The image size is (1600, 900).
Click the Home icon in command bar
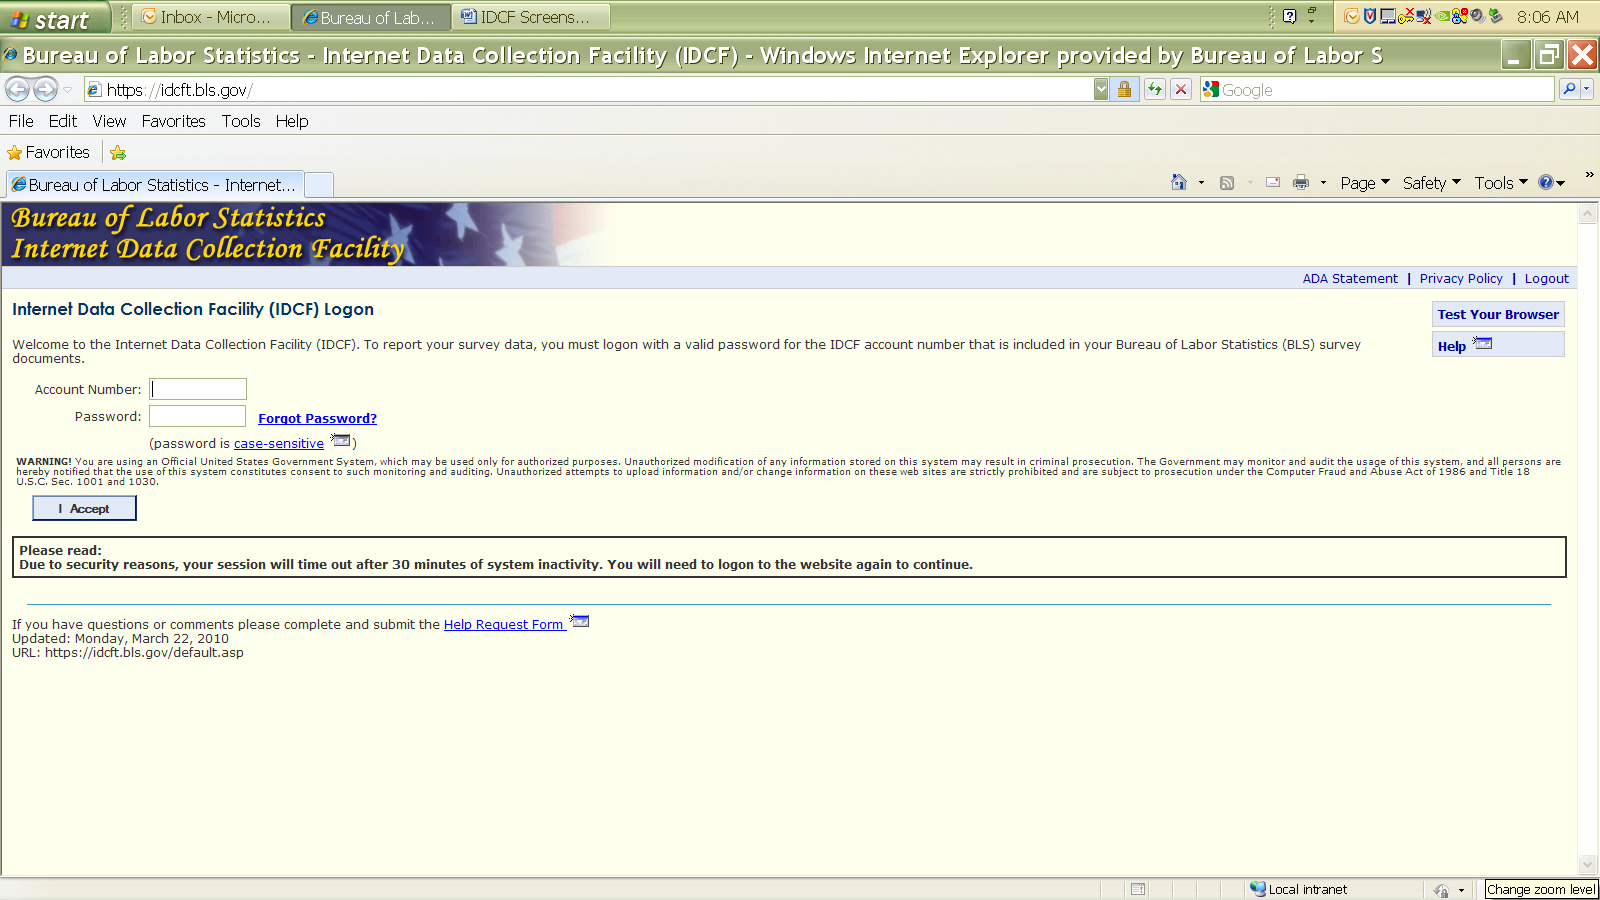(x=1179, y=183)
